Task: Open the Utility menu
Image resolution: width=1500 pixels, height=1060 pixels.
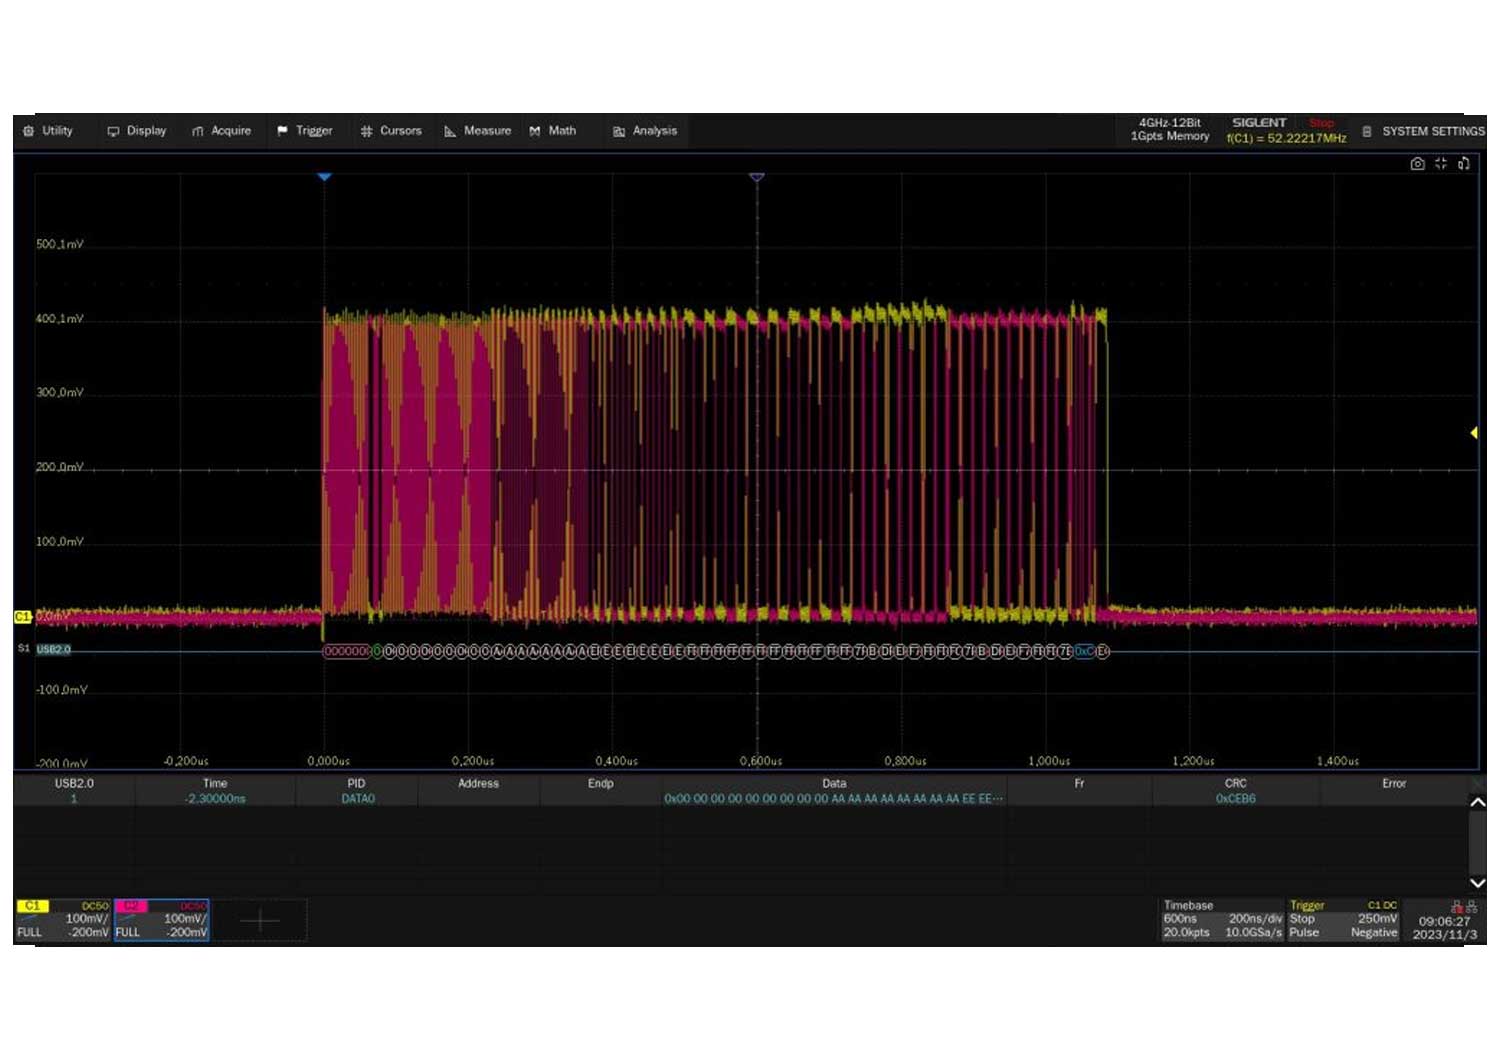Action: tap(48, 131)
